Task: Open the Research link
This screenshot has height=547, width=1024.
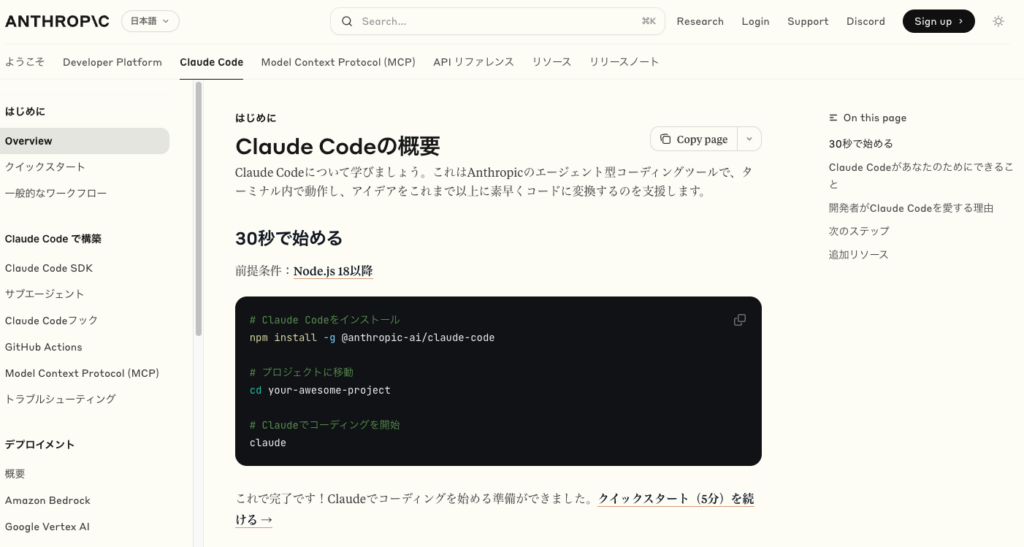Action: coord(700,22)
